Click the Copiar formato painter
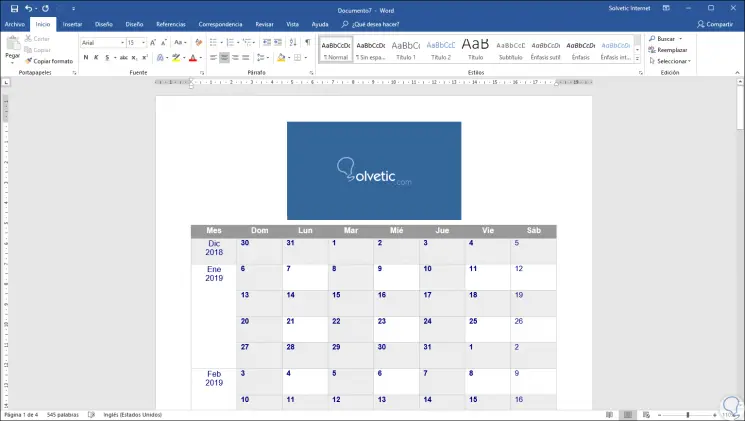Viewport: 745px width, 421px height. point(51,61)
